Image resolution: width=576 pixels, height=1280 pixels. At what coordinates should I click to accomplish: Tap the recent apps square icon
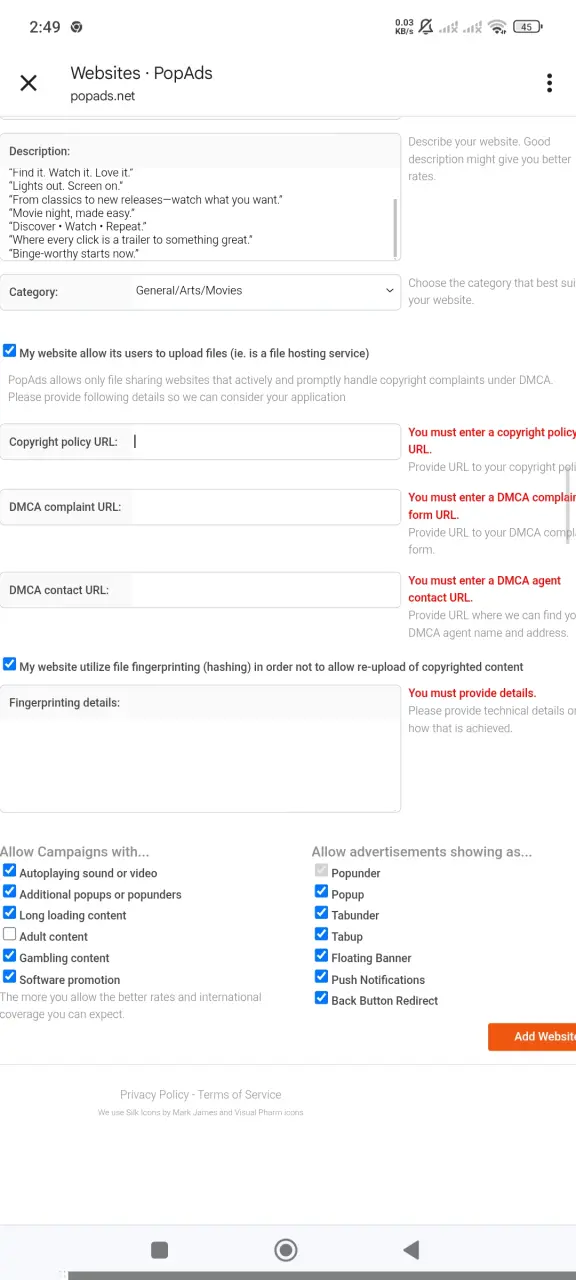159,1249
